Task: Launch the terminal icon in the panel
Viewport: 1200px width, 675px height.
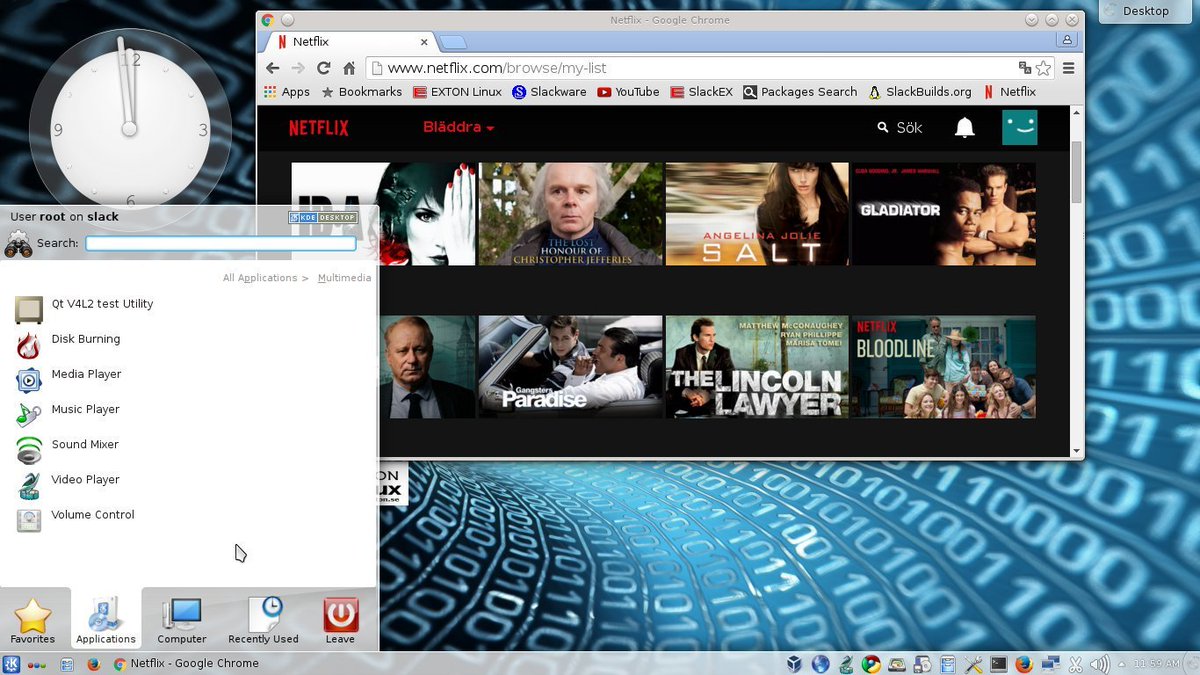Action: coord(999,664)
